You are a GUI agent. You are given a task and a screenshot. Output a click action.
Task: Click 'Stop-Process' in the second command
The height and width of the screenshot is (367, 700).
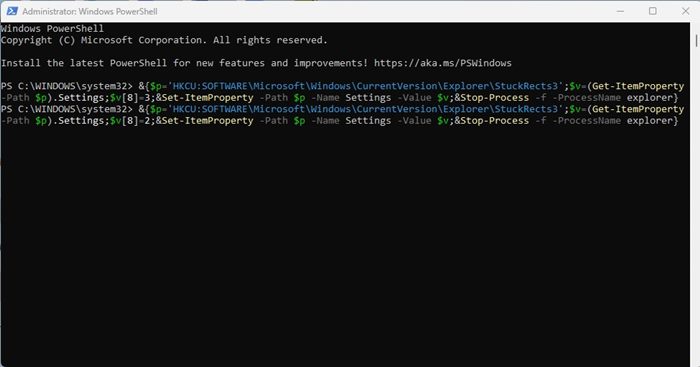[494, 121]
